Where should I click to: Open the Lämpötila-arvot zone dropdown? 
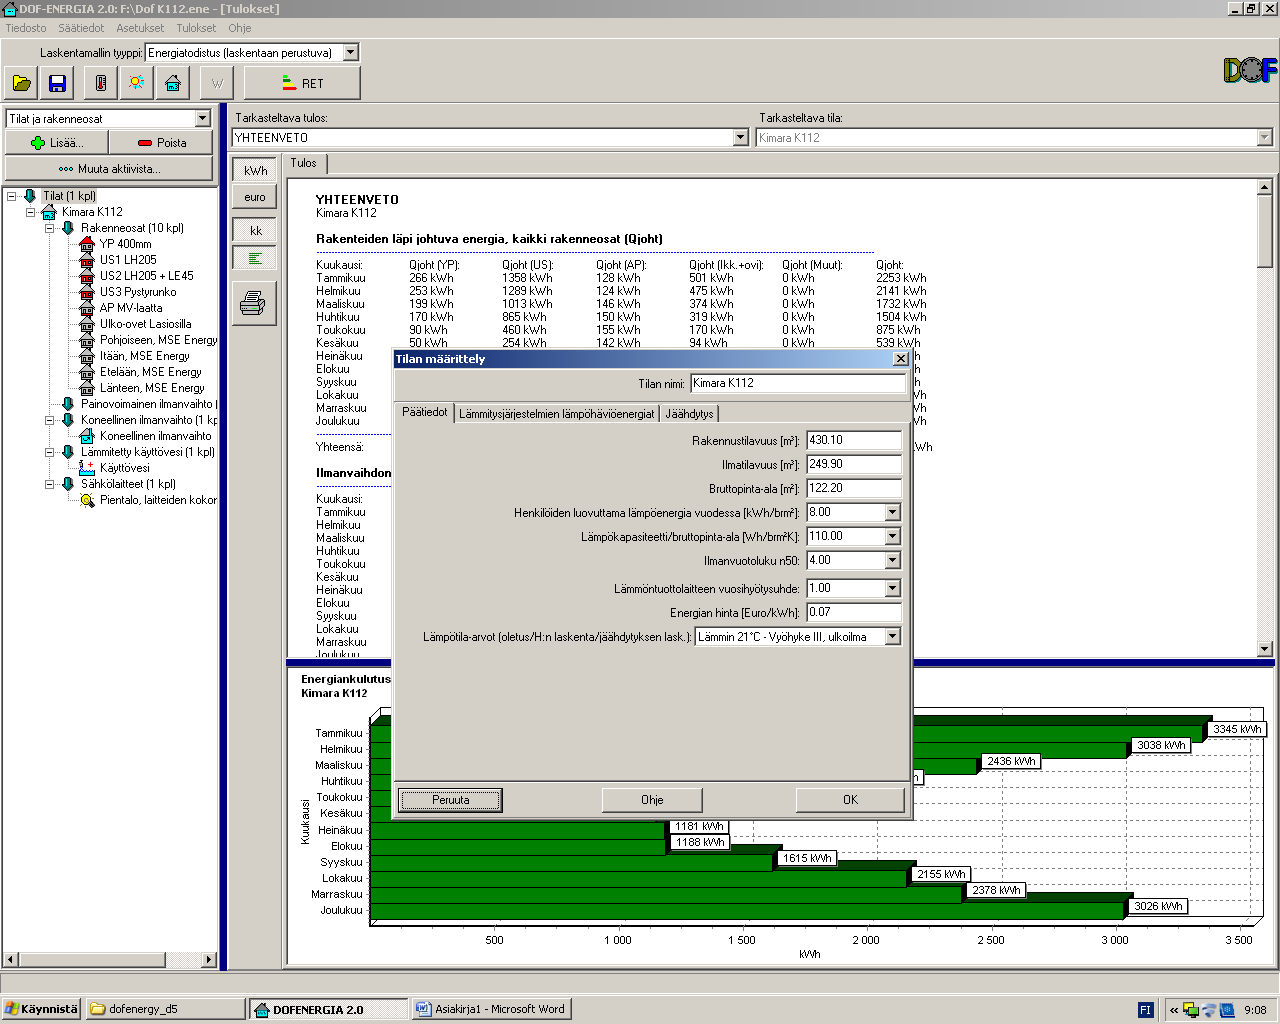point(893,636)
